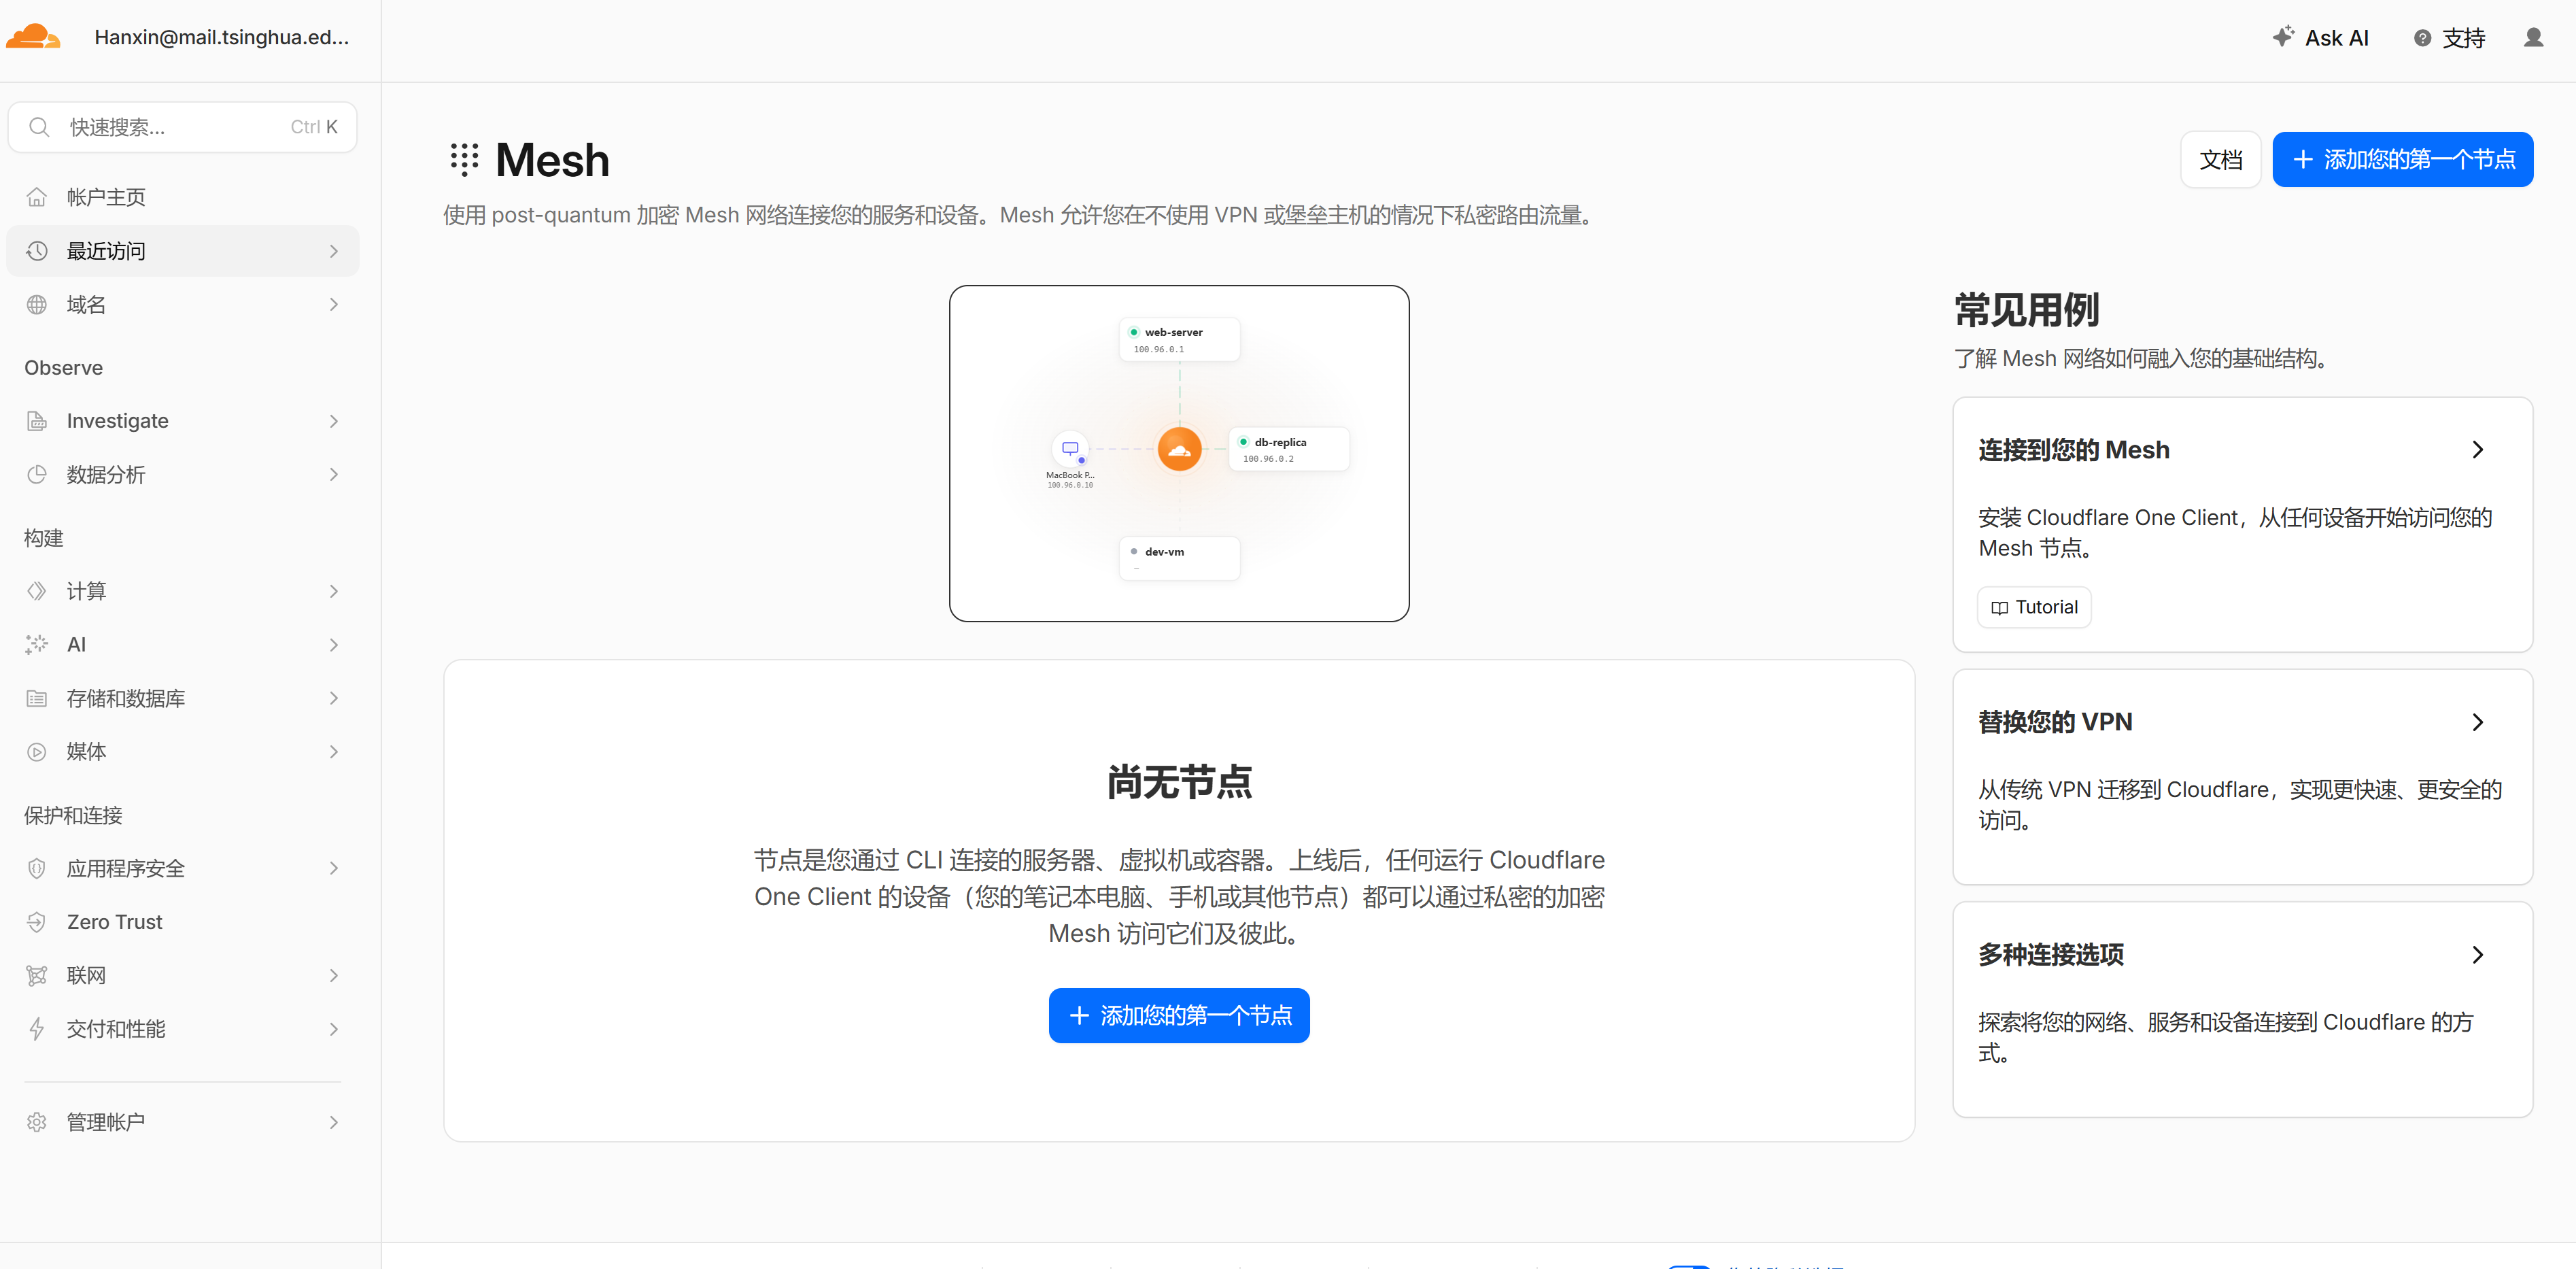Click the search magnifier icon

click(x=39, y=127)
